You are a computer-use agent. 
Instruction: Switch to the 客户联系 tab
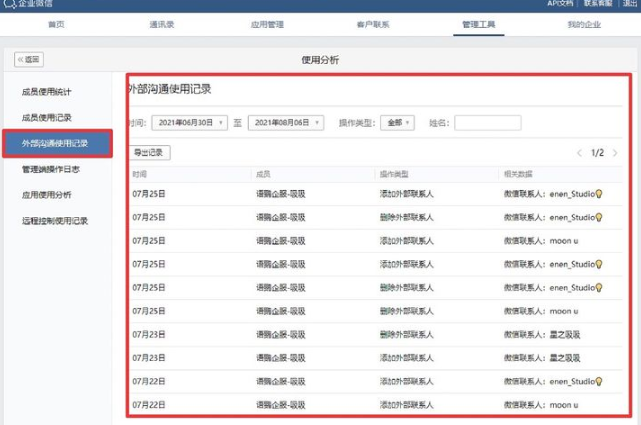point(372,23)
